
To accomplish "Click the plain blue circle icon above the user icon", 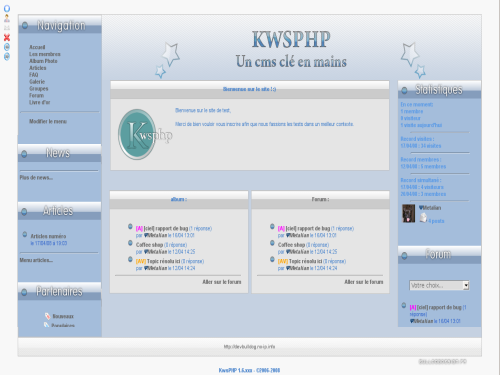I will pos(7,8).
